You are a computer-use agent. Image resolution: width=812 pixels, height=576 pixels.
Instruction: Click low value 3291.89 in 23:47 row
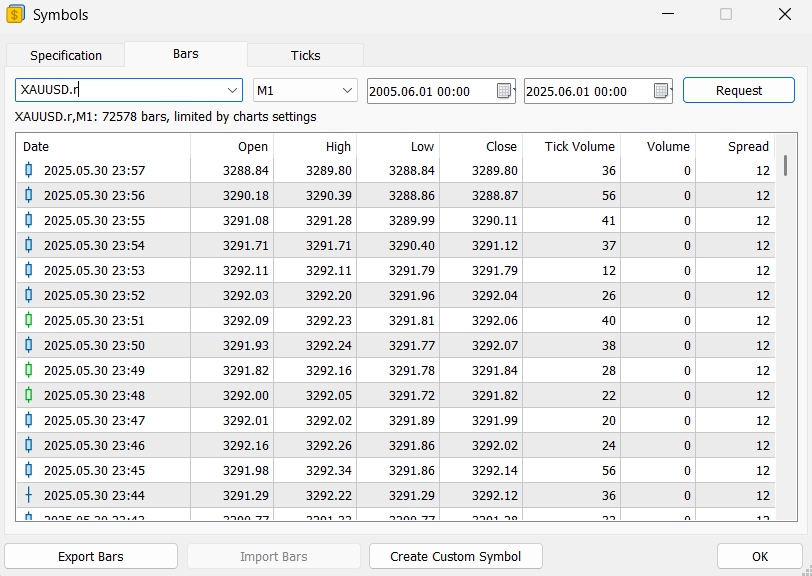412,420
